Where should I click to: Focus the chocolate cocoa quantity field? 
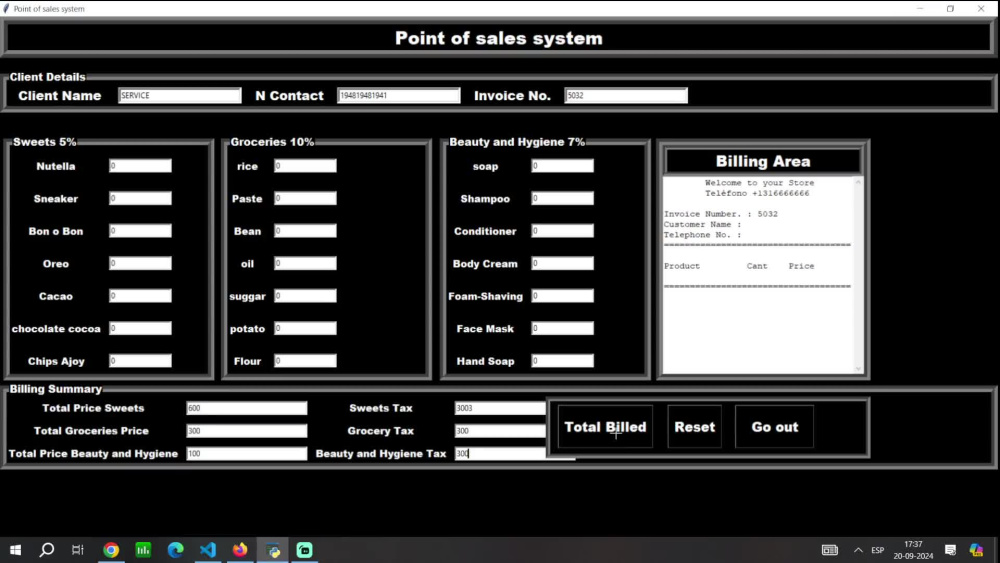point(140,328)
